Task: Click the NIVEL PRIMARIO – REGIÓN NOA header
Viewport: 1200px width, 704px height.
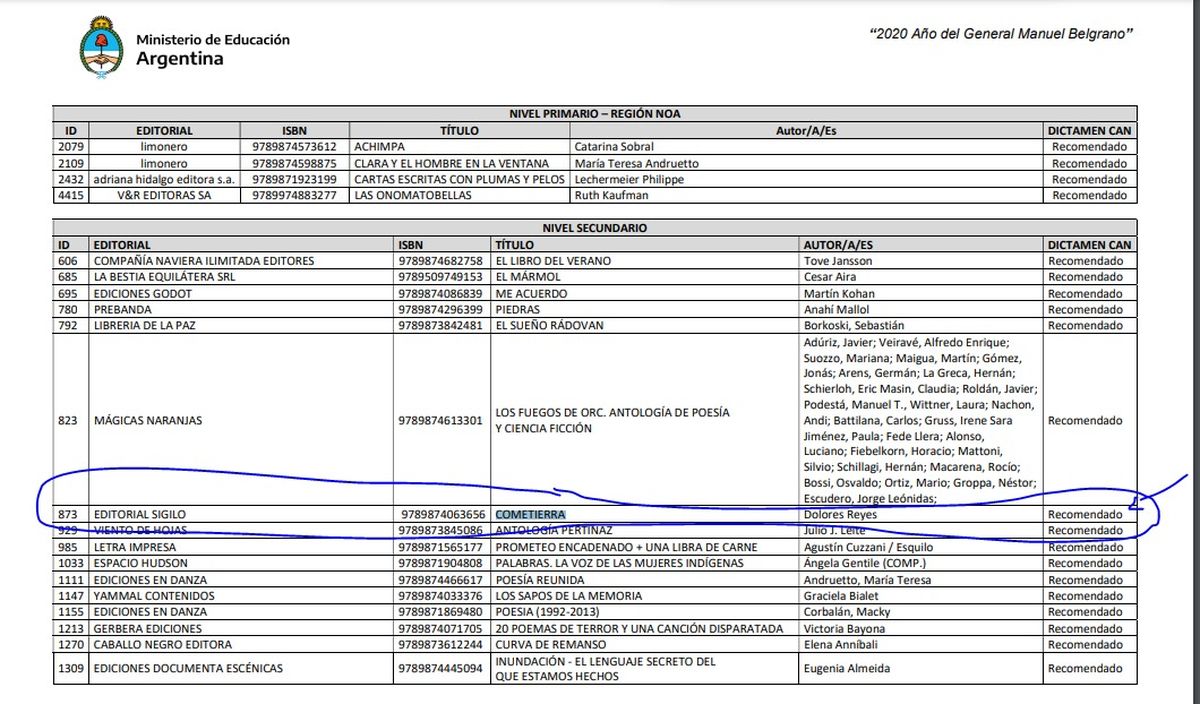Action: point(594,114)
